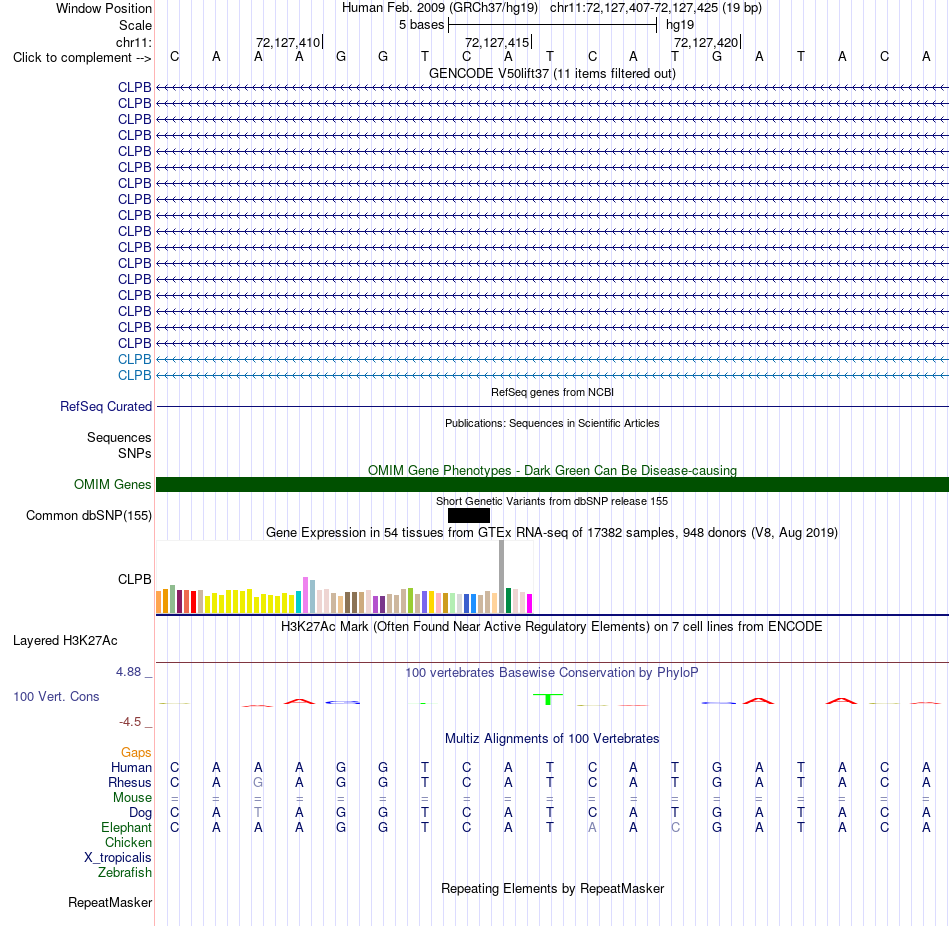Click the OMIM Gene Phenotypes track title

552,470
